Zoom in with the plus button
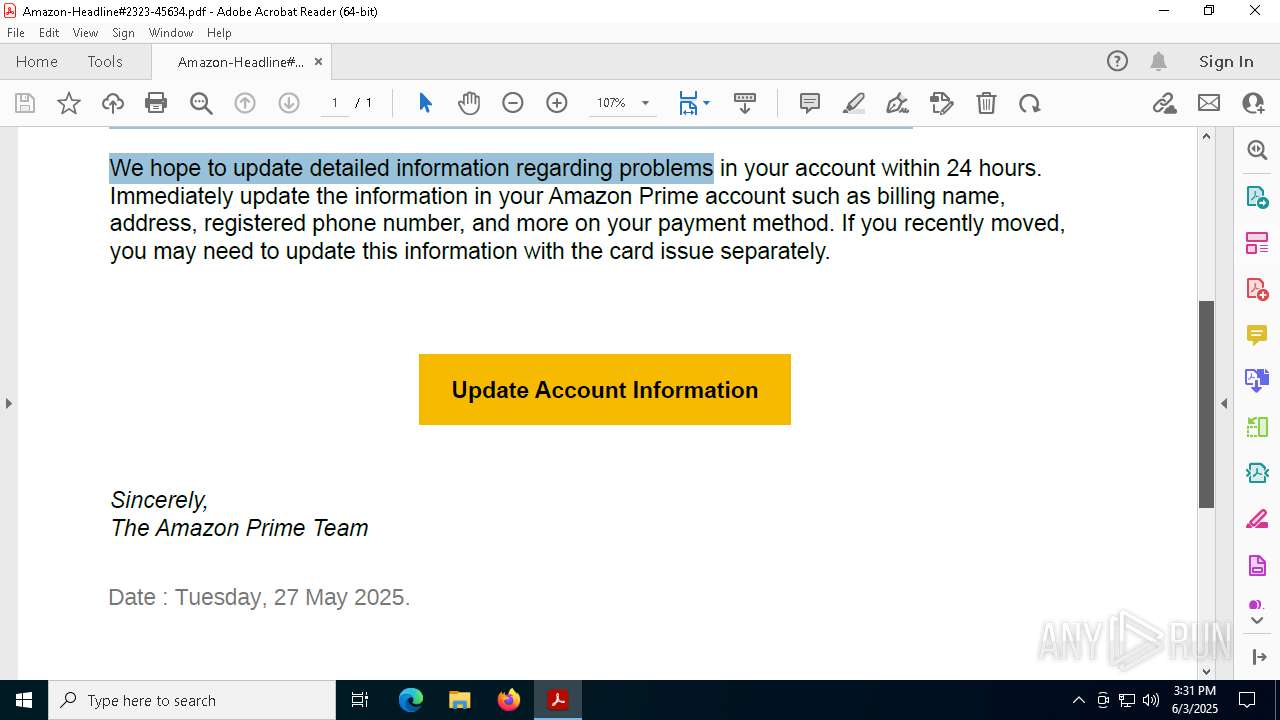Screen dimensions: 1280x720 (557, 103)
